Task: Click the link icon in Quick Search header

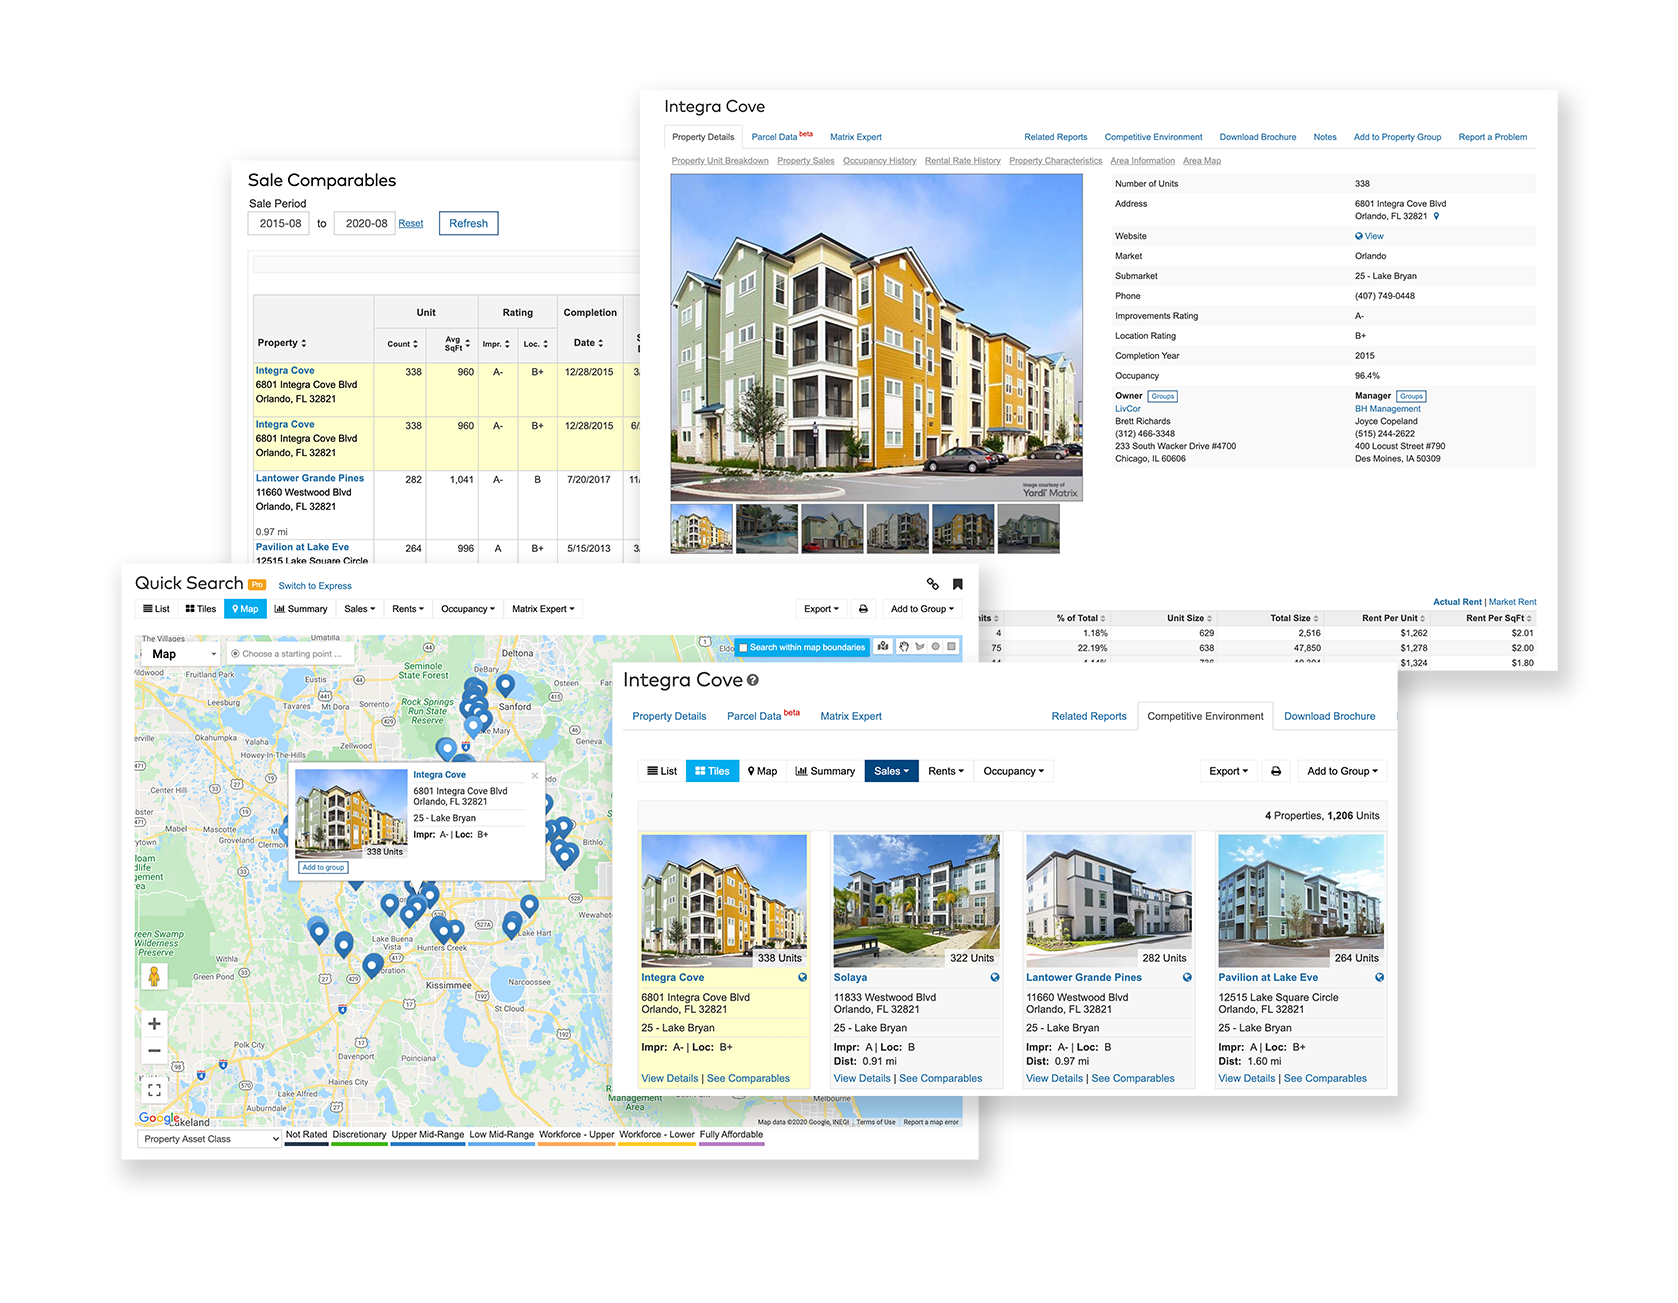Action: [x=932, y=584]
